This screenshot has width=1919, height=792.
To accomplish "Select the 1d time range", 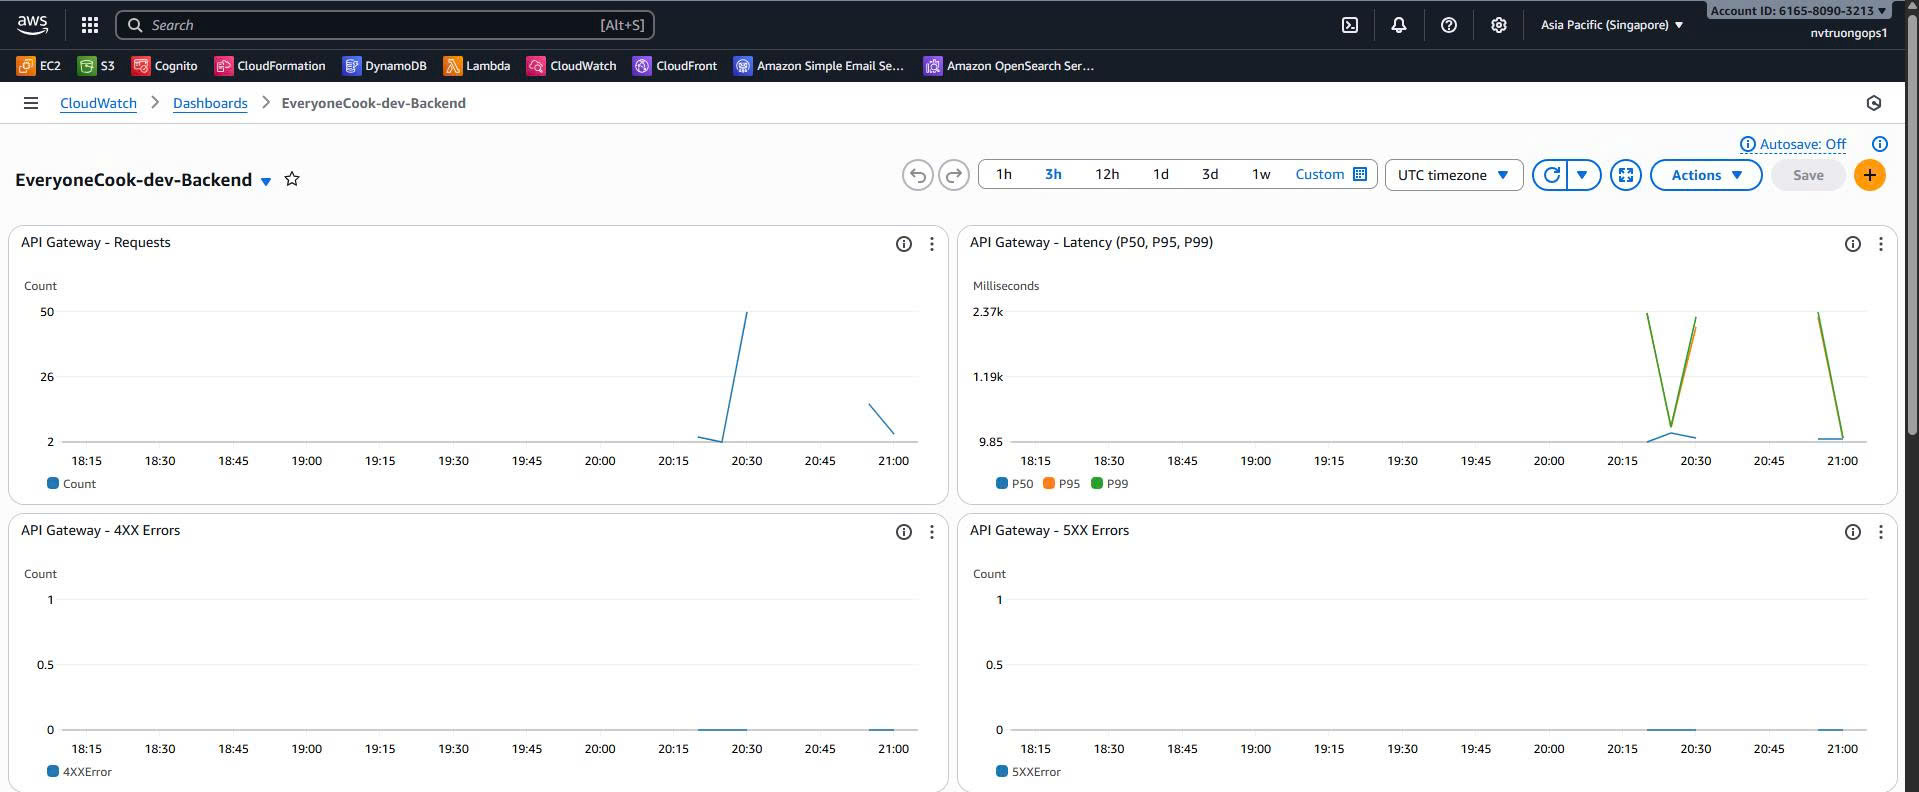I will 1160,174.
